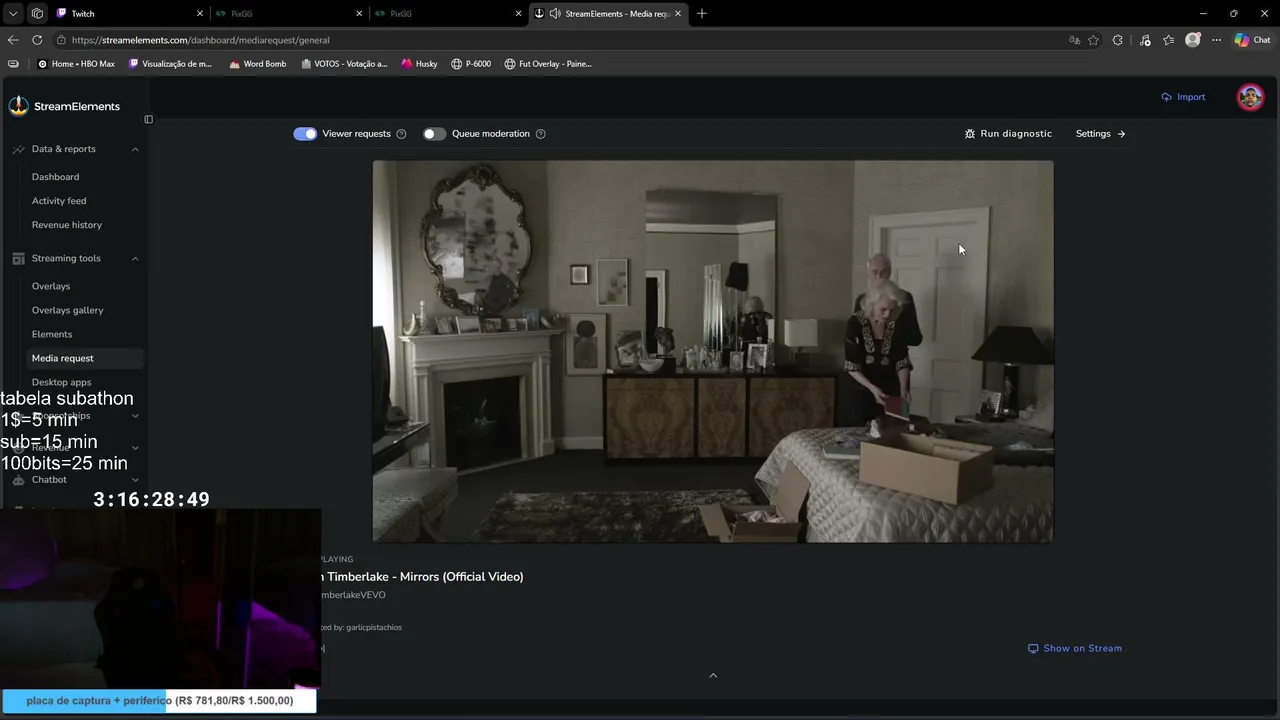Open the Copilot Chat button
Image resolution: width=1280 pixels, height=720 pixels.
1252,40
